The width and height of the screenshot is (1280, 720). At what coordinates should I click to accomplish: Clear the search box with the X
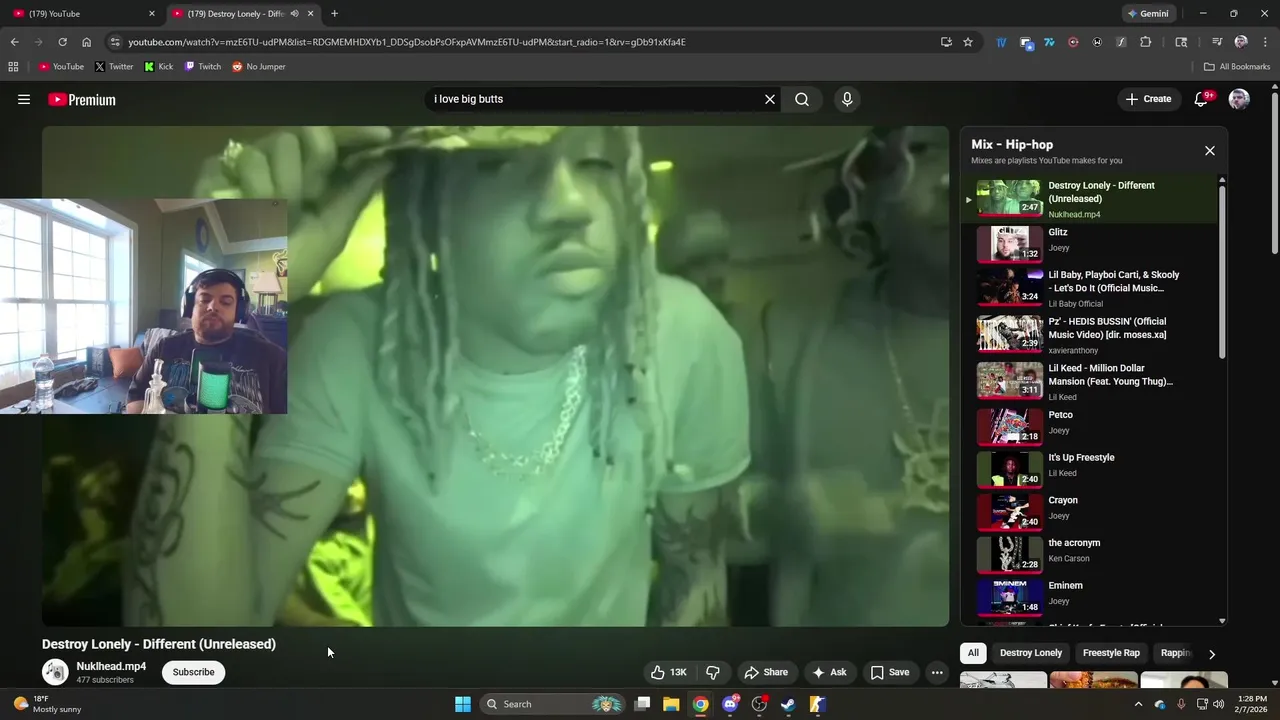pyautogui.click(x=770, y=99)
